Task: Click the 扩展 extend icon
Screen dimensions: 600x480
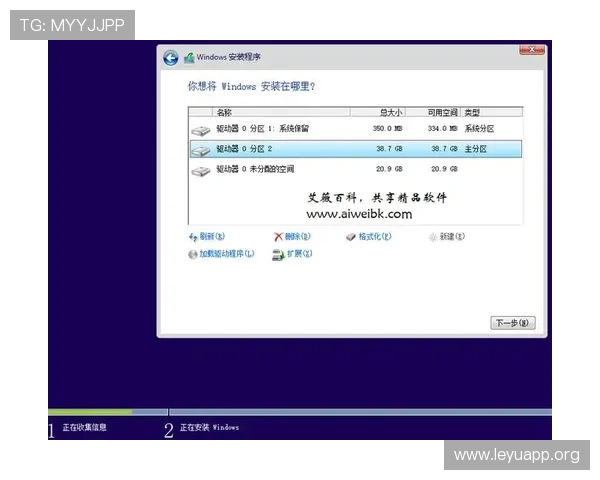Action: [278, 255]
